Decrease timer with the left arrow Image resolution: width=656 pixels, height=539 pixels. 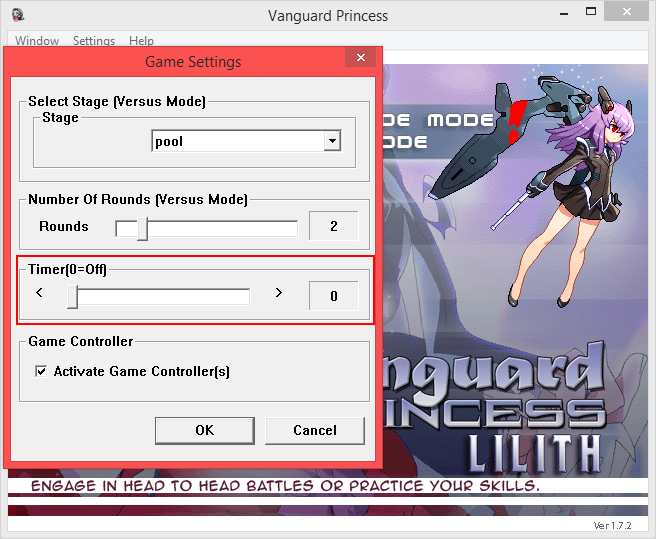click(x=39, y=293)
